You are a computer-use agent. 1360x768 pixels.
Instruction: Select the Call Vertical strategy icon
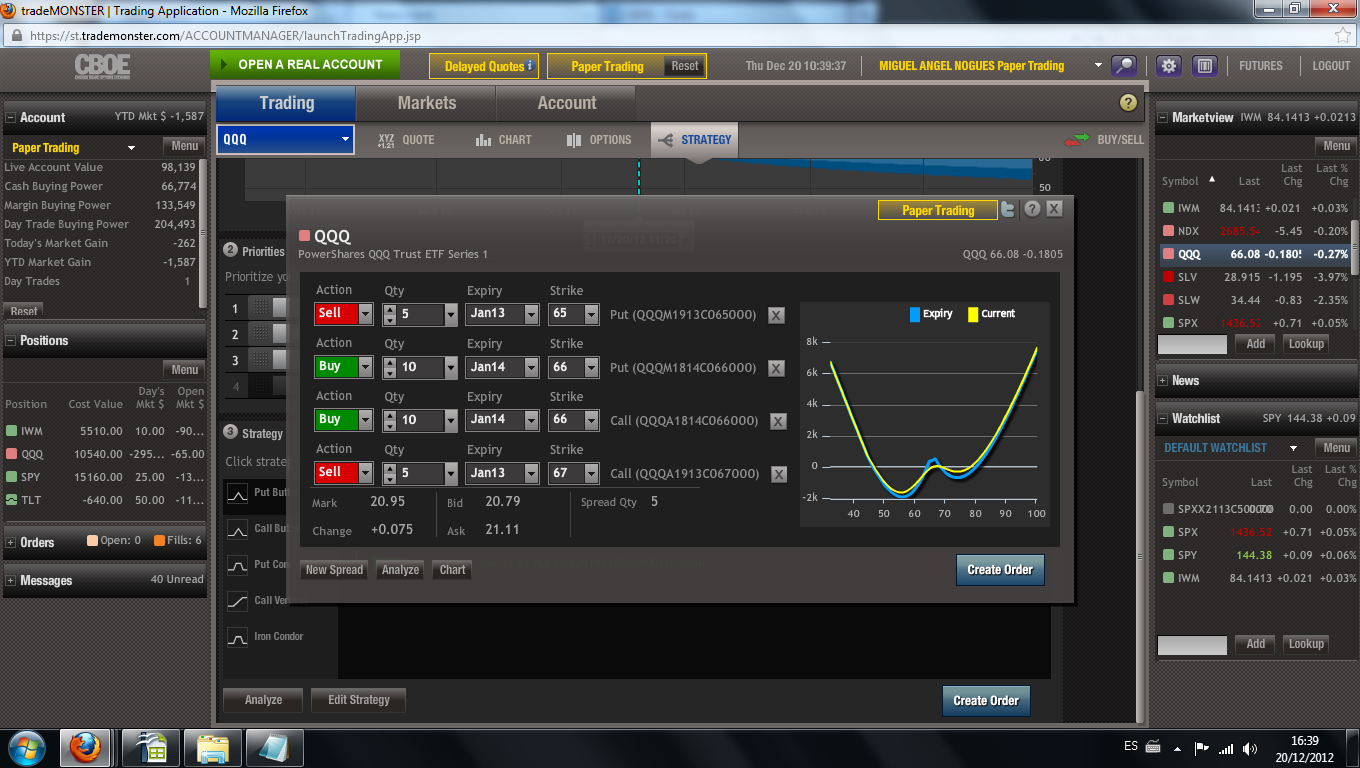click(x=238, y=602)
